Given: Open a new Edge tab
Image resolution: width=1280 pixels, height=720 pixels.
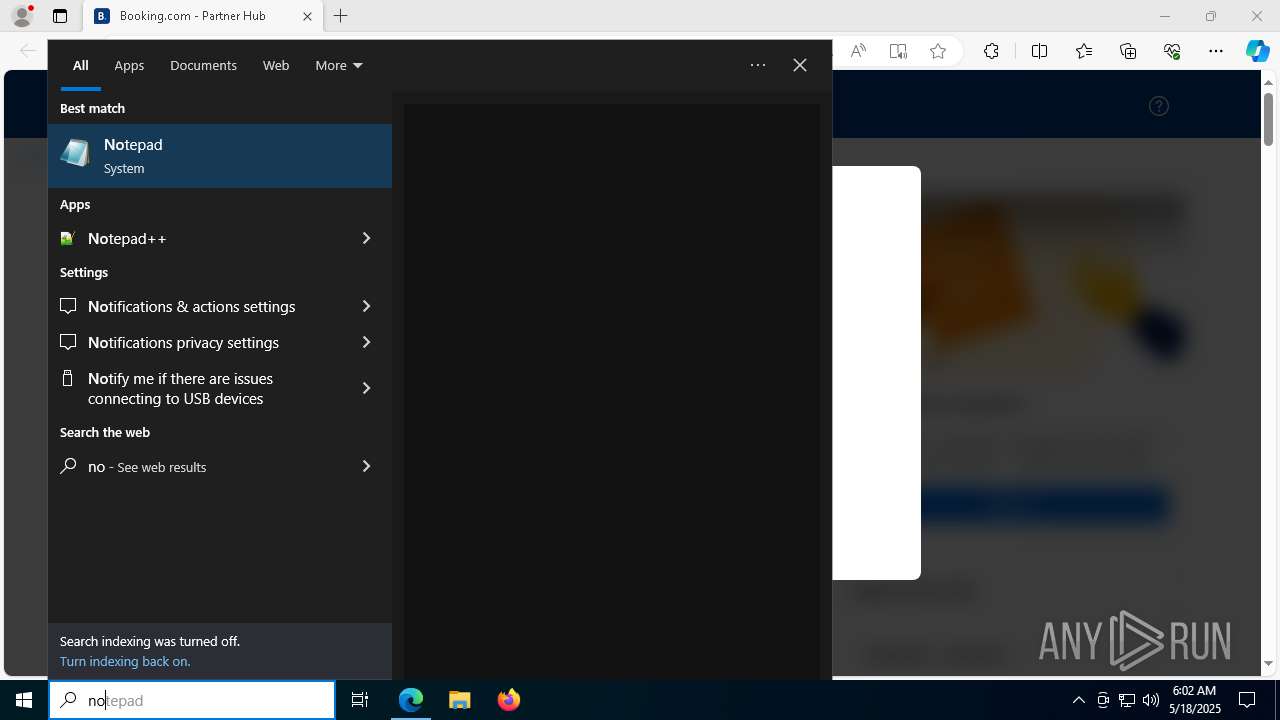Looking at the screenshot, I should (341, 16).
